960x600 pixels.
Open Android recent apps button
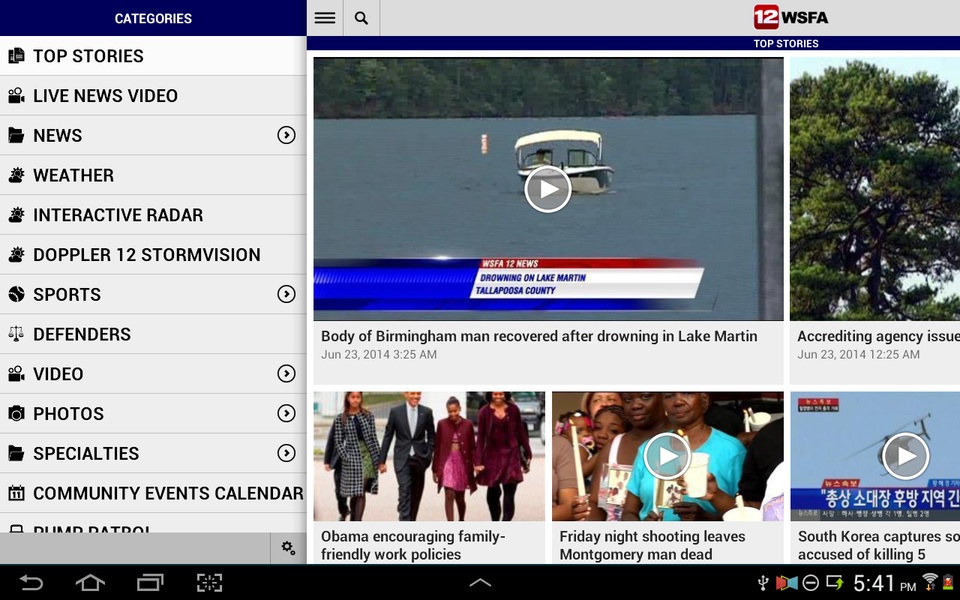pyautogui.click(x=150, y=582)
